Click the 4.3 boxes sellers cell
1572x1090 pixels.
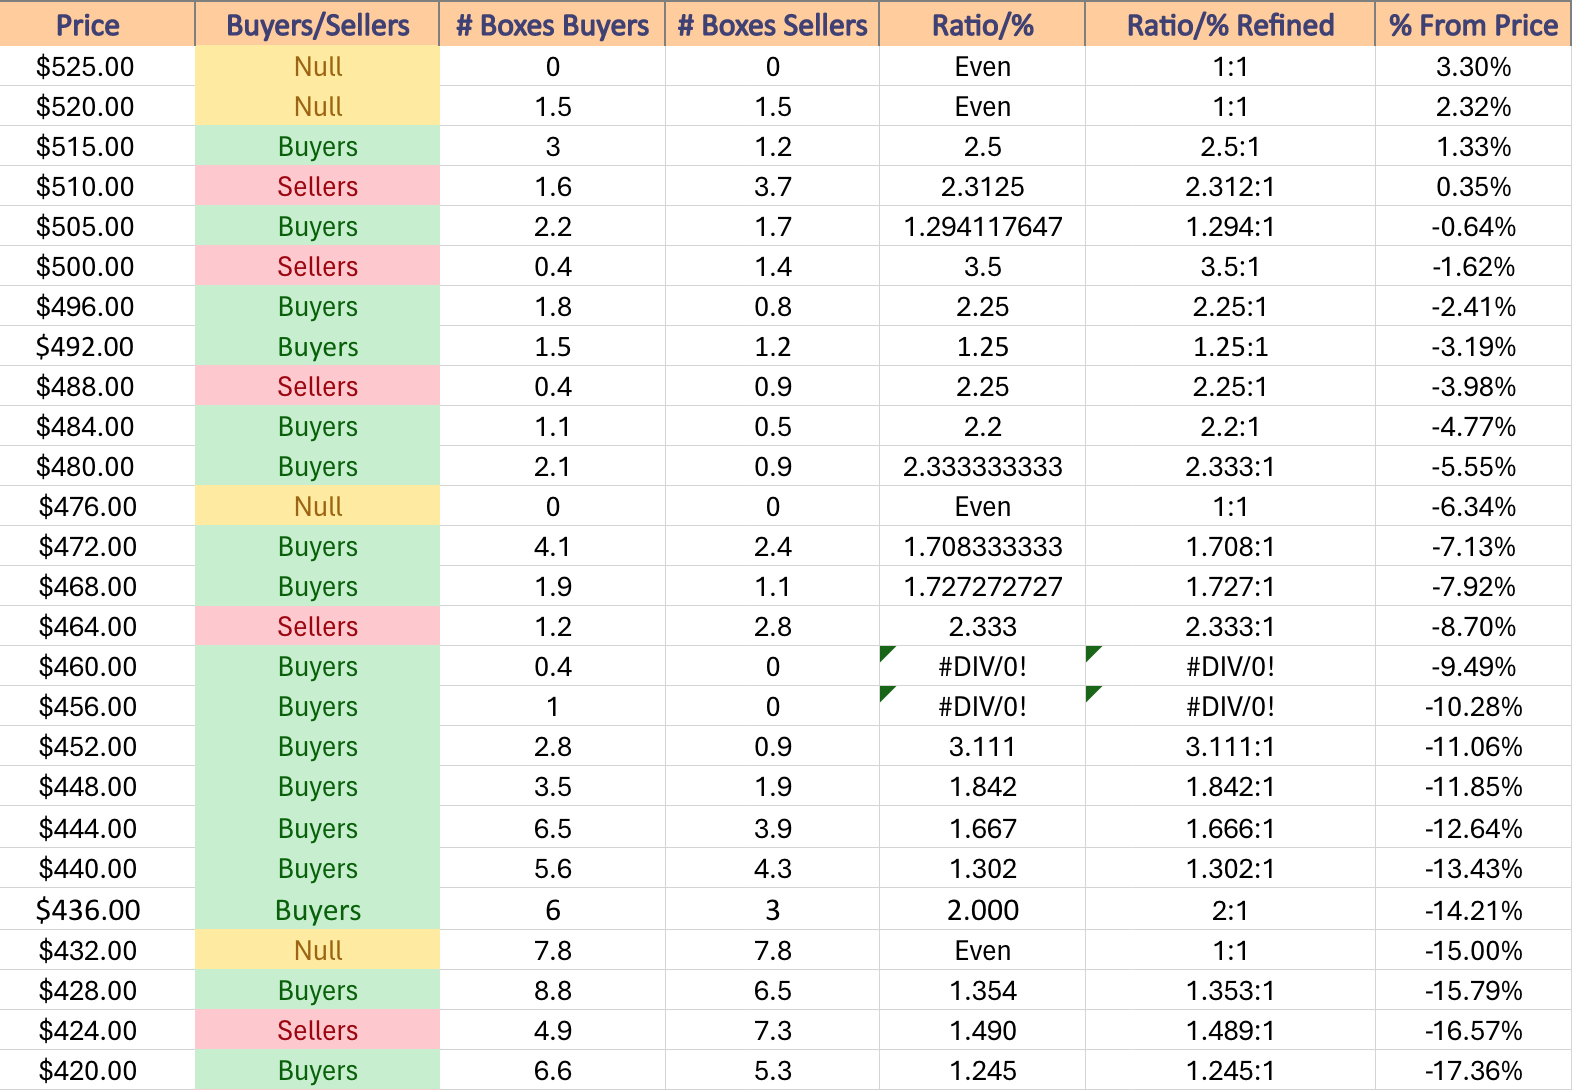click(772, 869)
